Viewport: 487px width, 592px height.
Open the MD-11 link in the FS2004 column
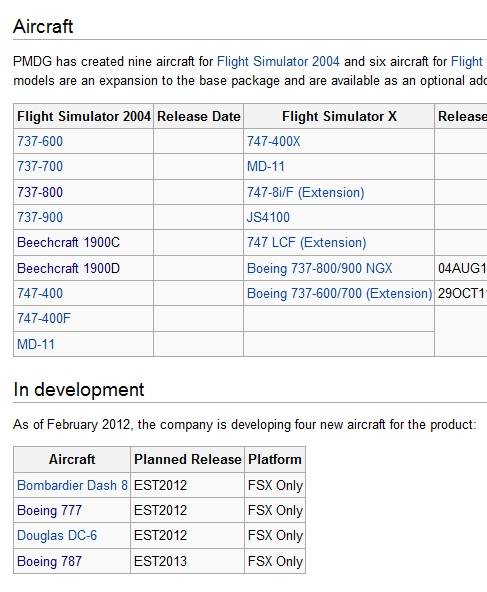pos(36,344)
